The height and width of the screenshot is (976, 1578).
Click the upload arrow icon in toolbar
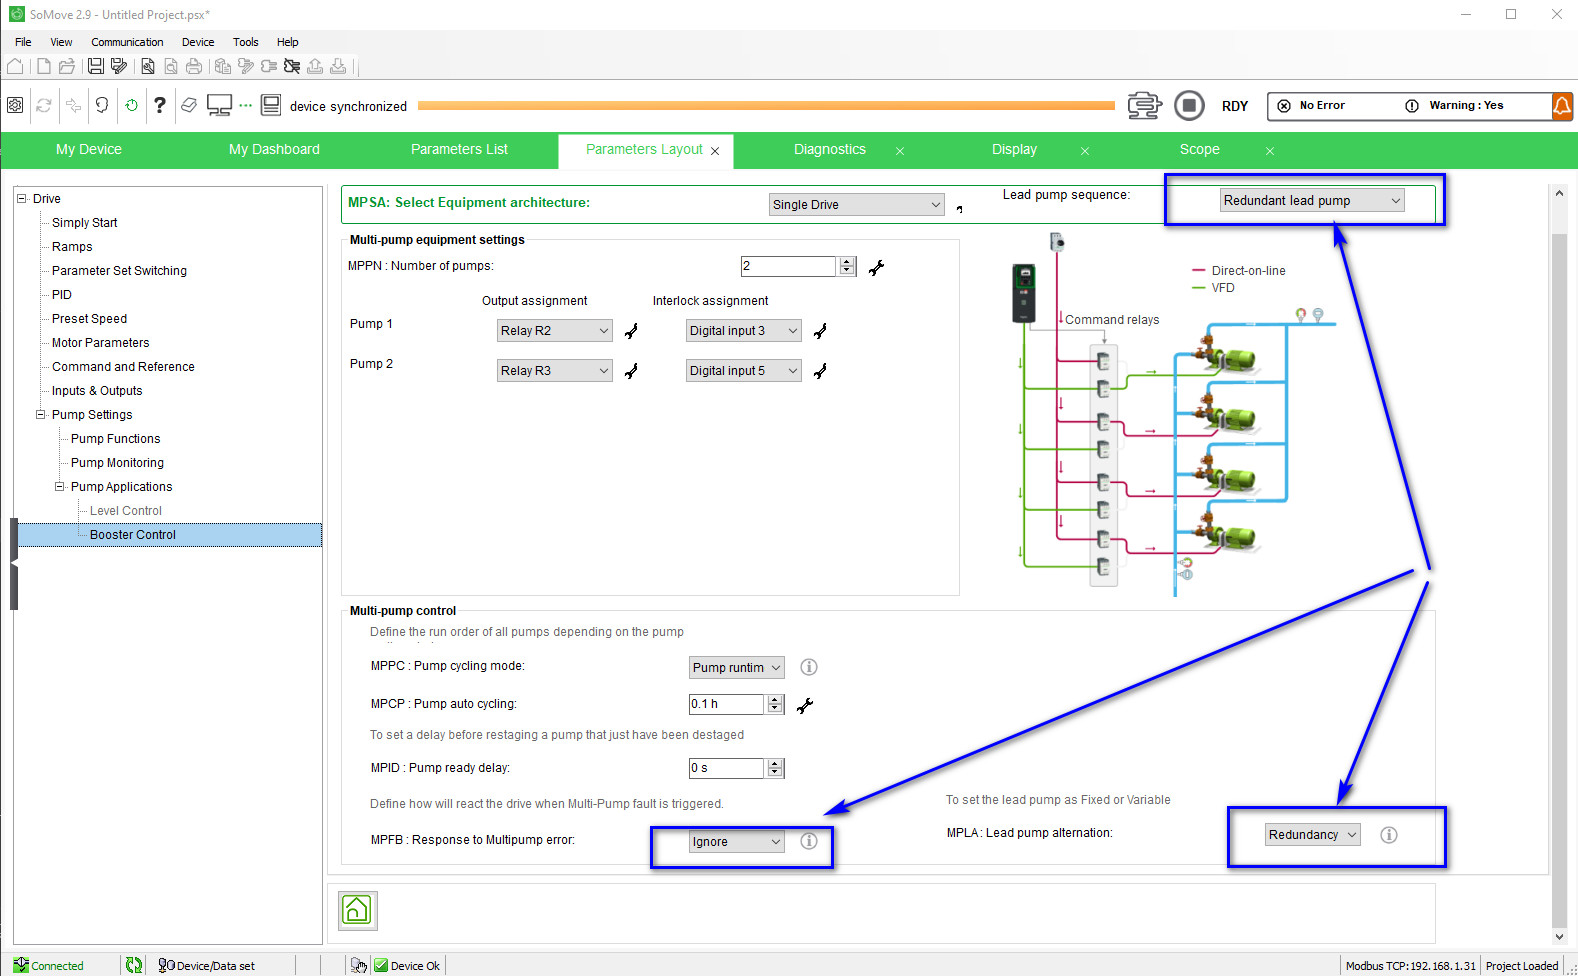315,66
